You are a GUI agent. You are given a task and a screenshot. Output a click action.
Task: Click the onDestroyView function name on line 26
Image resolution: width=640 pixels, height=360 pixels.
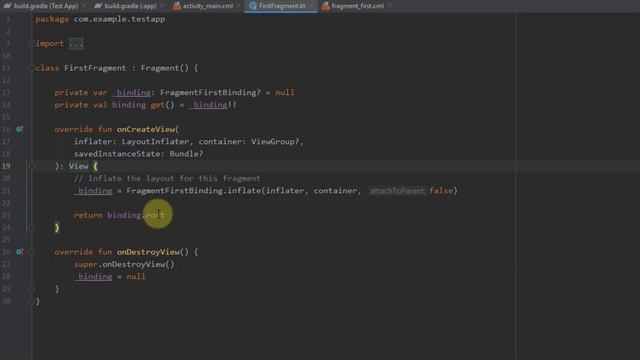coord(148,252)
